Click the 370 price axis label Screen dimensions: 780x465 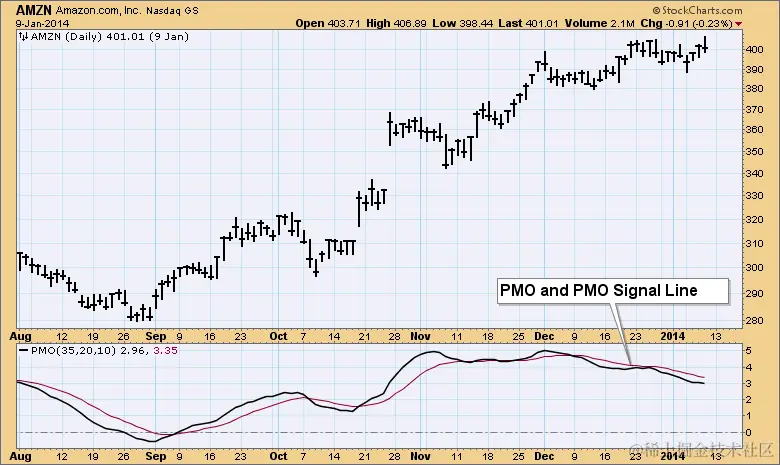click(x=754, y=109)
